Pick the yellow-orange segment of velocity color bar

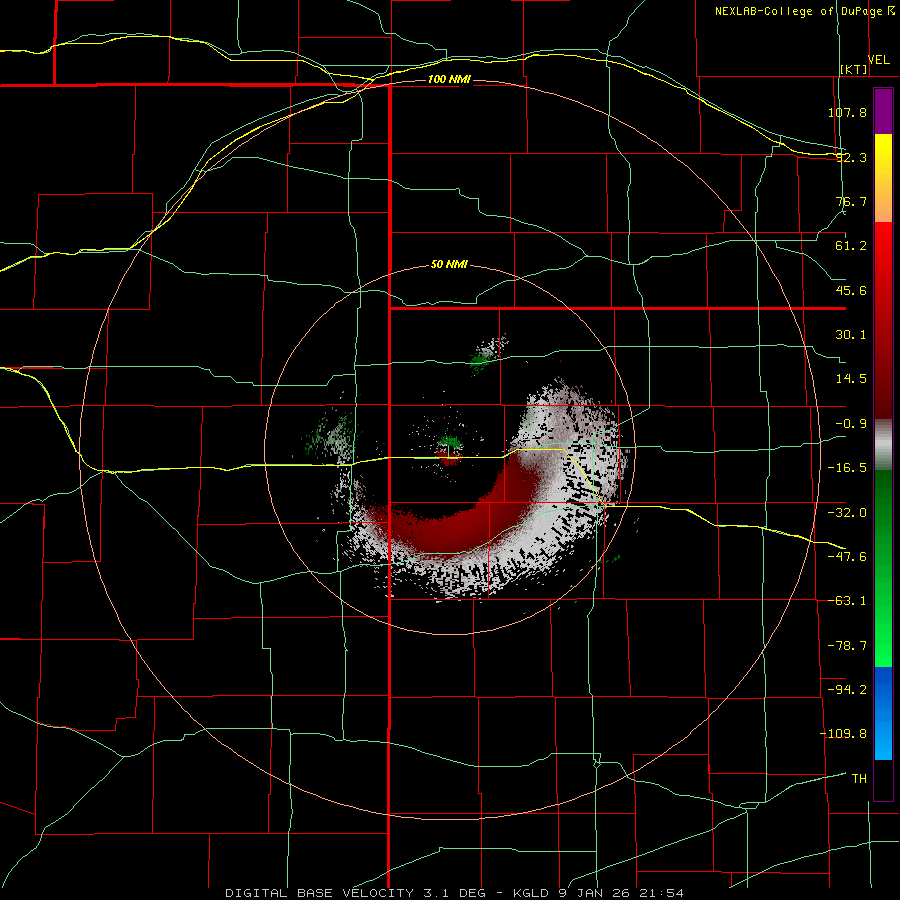883,178
